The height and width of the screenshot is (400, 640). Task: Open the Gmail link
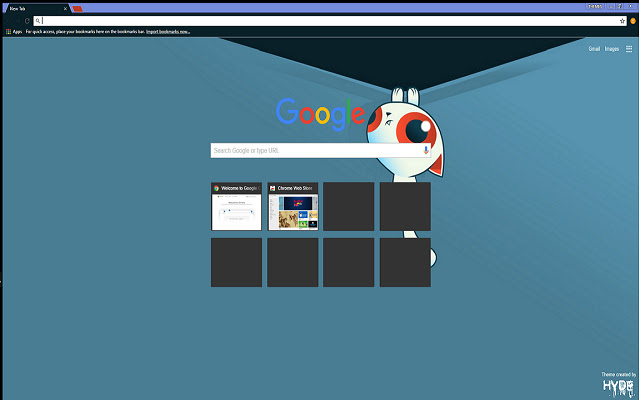594,49
